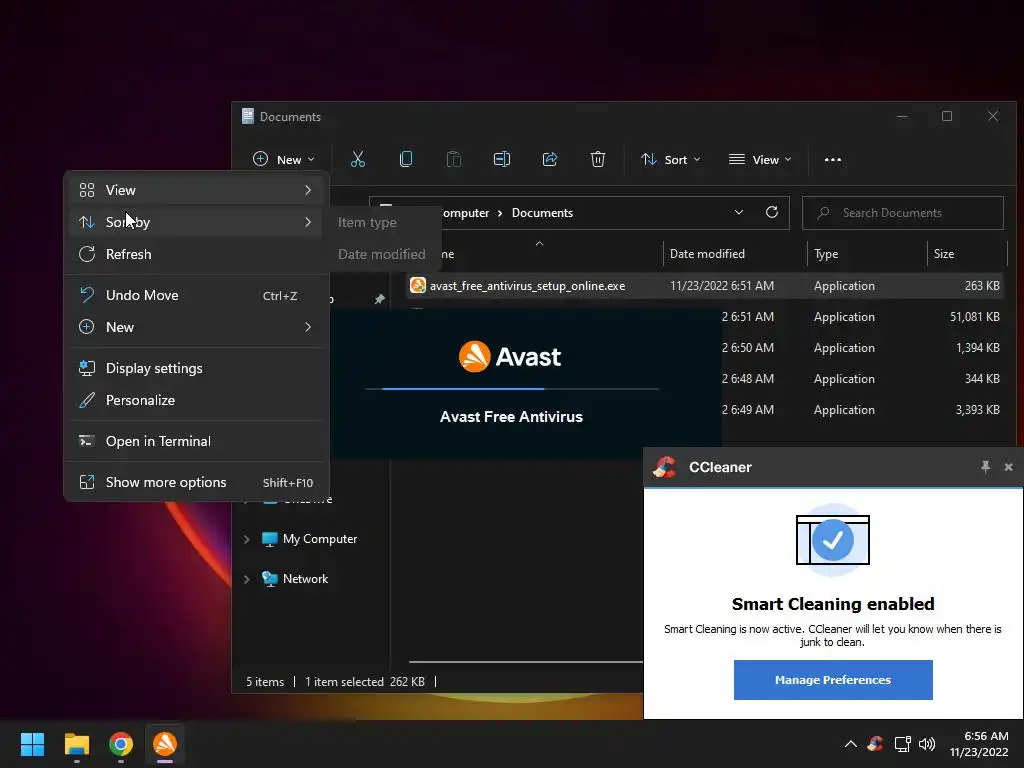Open the clock and date in taskbar
This screenshot has height=768, width=1024.
[979, 744]
